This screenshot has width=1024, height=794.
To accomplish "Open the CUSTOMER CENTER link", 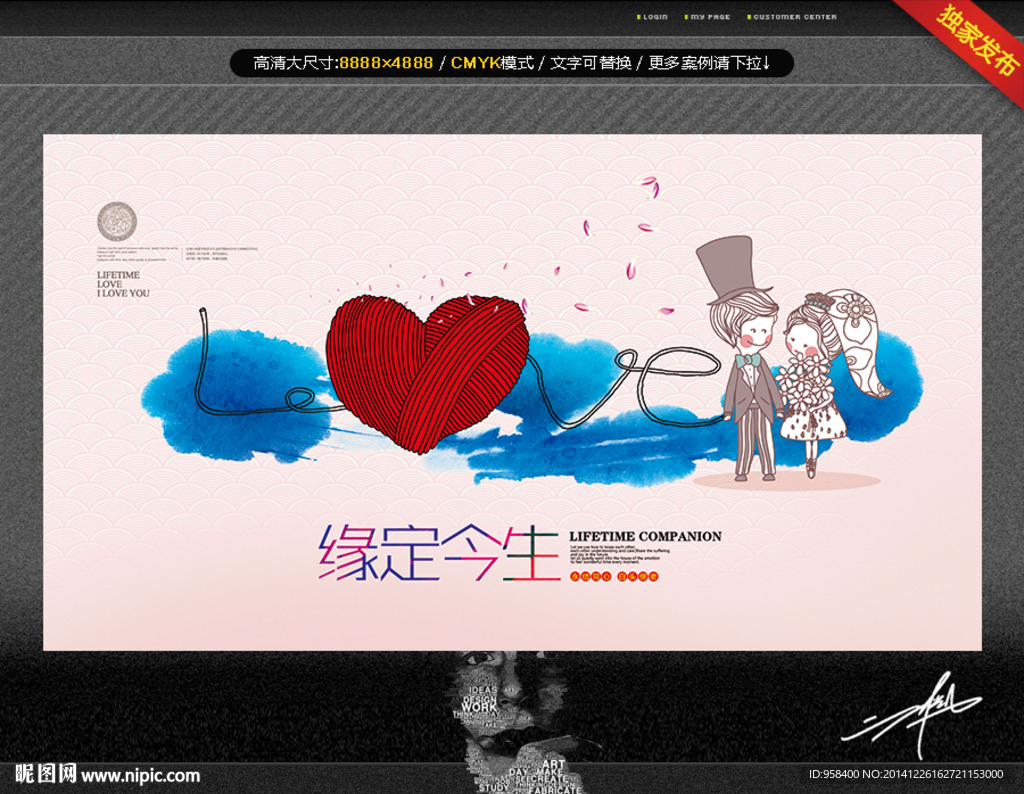I will click(792, 17).
